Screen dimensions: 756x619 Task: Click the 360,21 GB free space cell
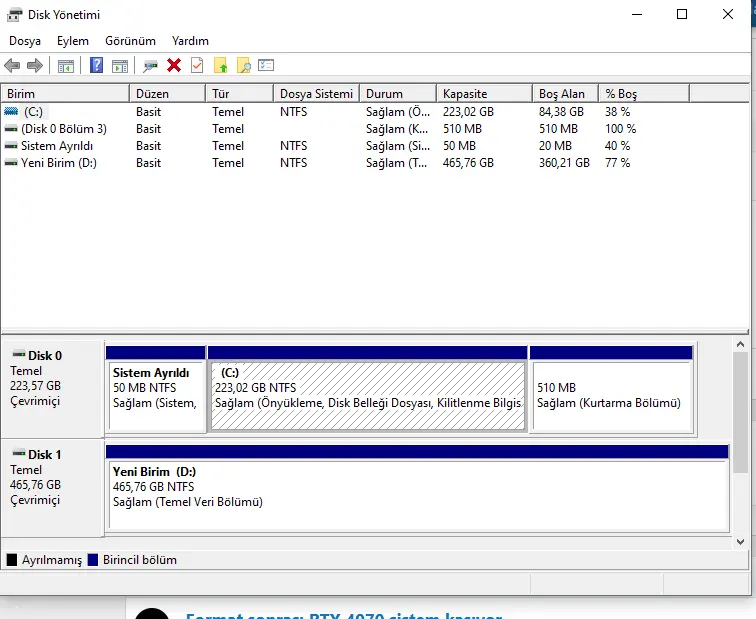[x=564, y=163]
